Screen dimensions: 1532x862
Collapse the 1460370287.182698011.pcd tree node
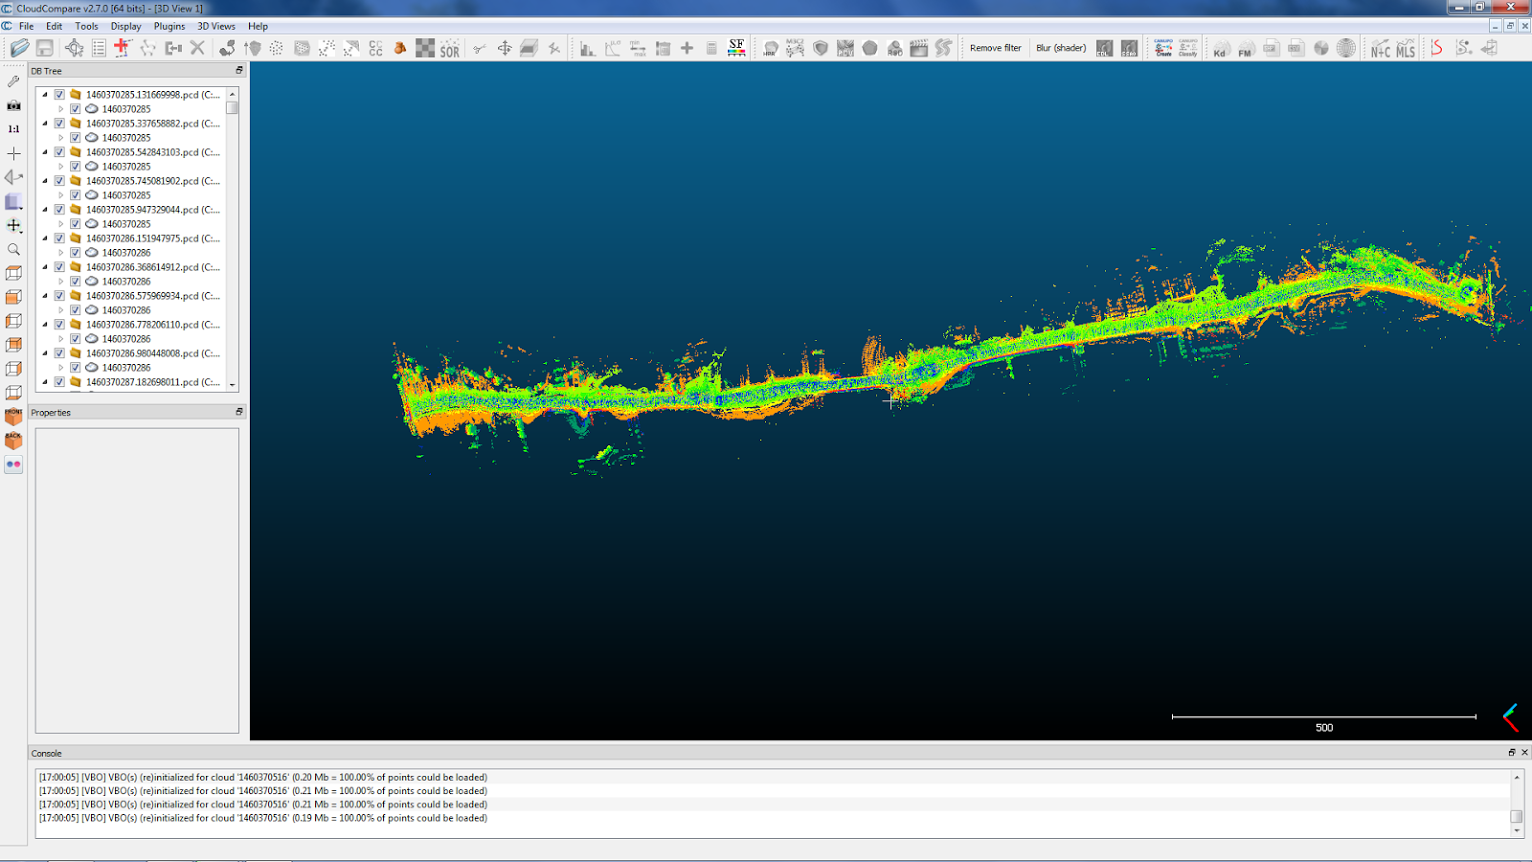[45, 382]
